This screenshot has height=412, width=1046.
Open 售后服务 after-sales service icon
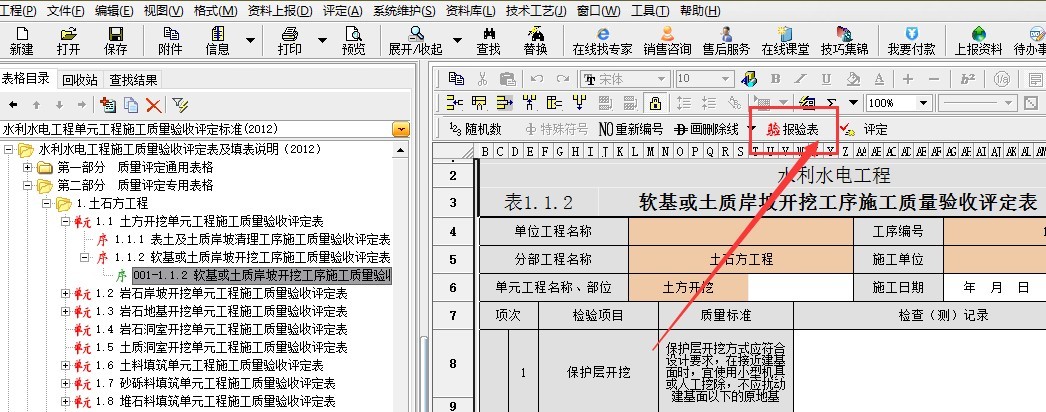tap(726, 41)
